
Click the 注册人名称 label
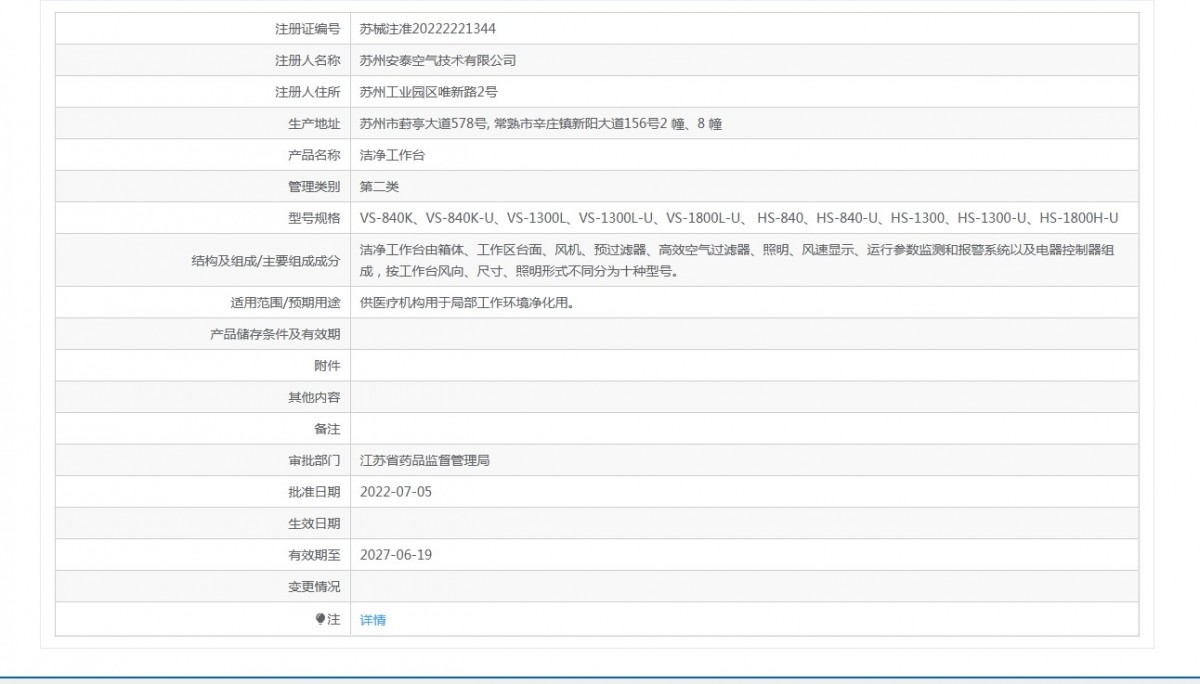pyautogui.click(x=307, y=61)
